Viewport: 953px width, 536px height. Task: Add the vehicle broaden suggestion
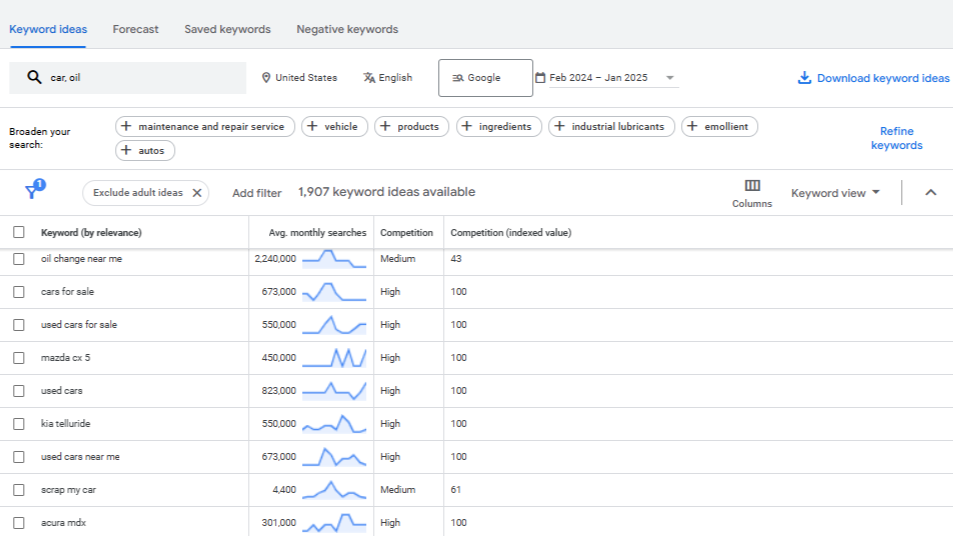[x=334, y=126]
